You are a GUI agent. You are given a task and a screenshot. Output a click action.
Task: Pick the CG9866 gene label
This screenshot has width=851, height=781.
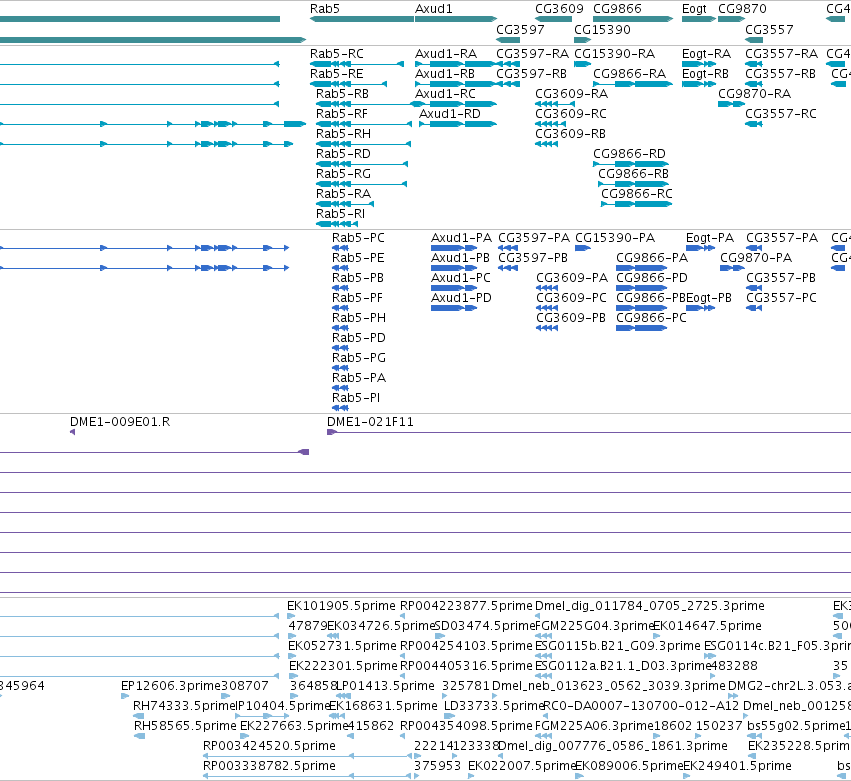point(617,9)
